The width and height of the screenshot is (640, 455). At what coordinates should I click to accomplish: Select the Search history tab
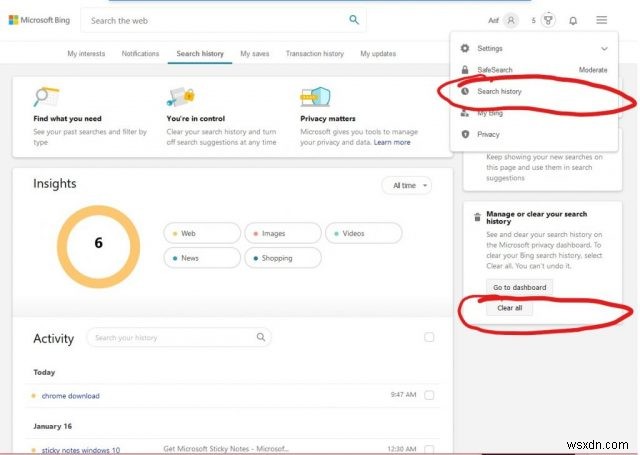200,53
